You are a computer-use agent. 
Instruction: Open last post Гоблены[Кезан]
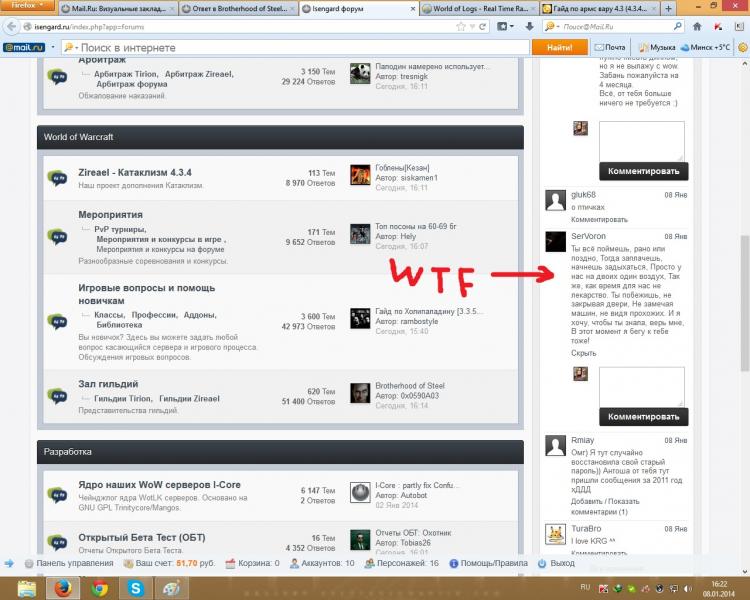[402, 168]
